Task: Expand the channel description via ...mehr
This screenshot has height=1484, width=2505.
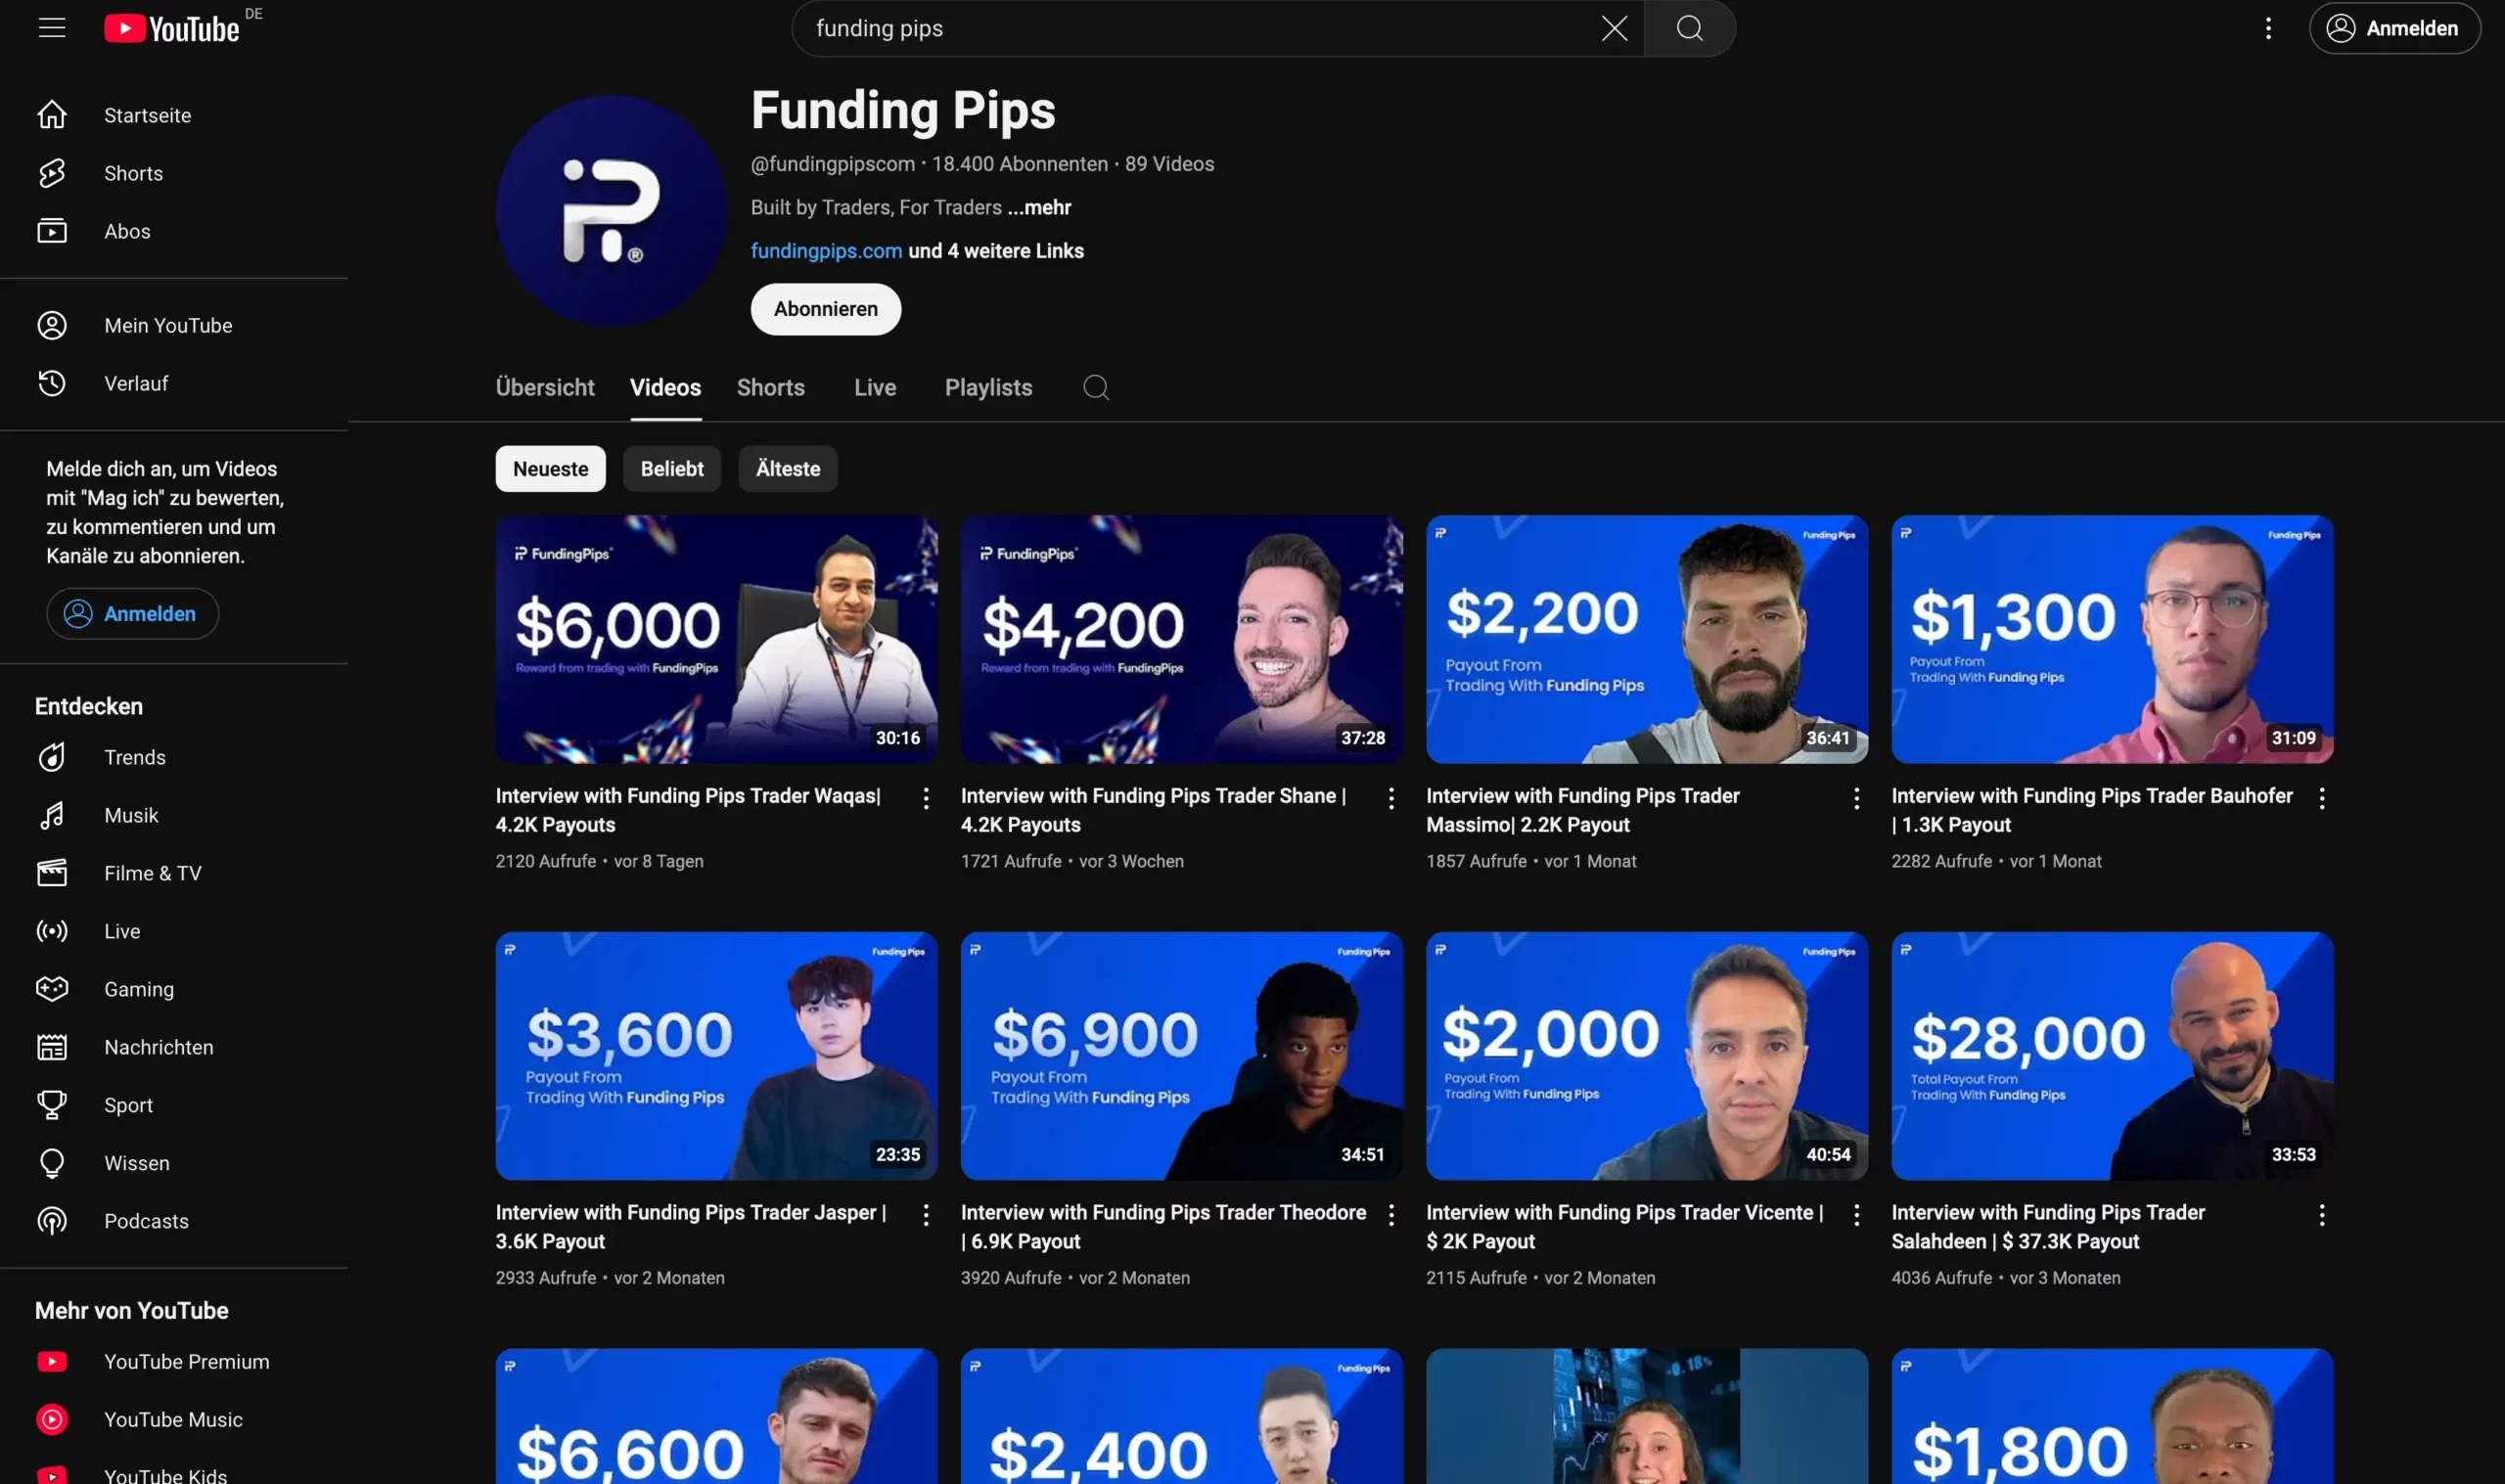Action: click(1039, 208)
